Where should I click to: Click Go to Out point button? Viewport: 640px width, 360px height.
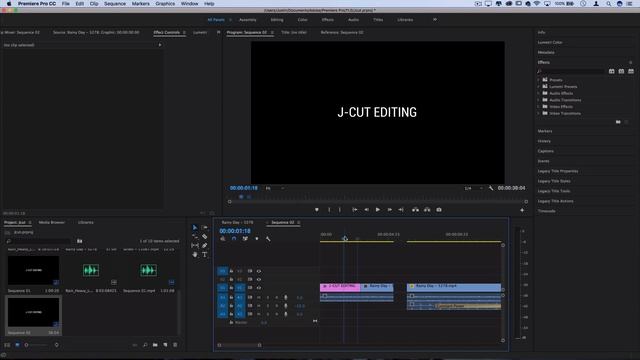coord(401,210)
